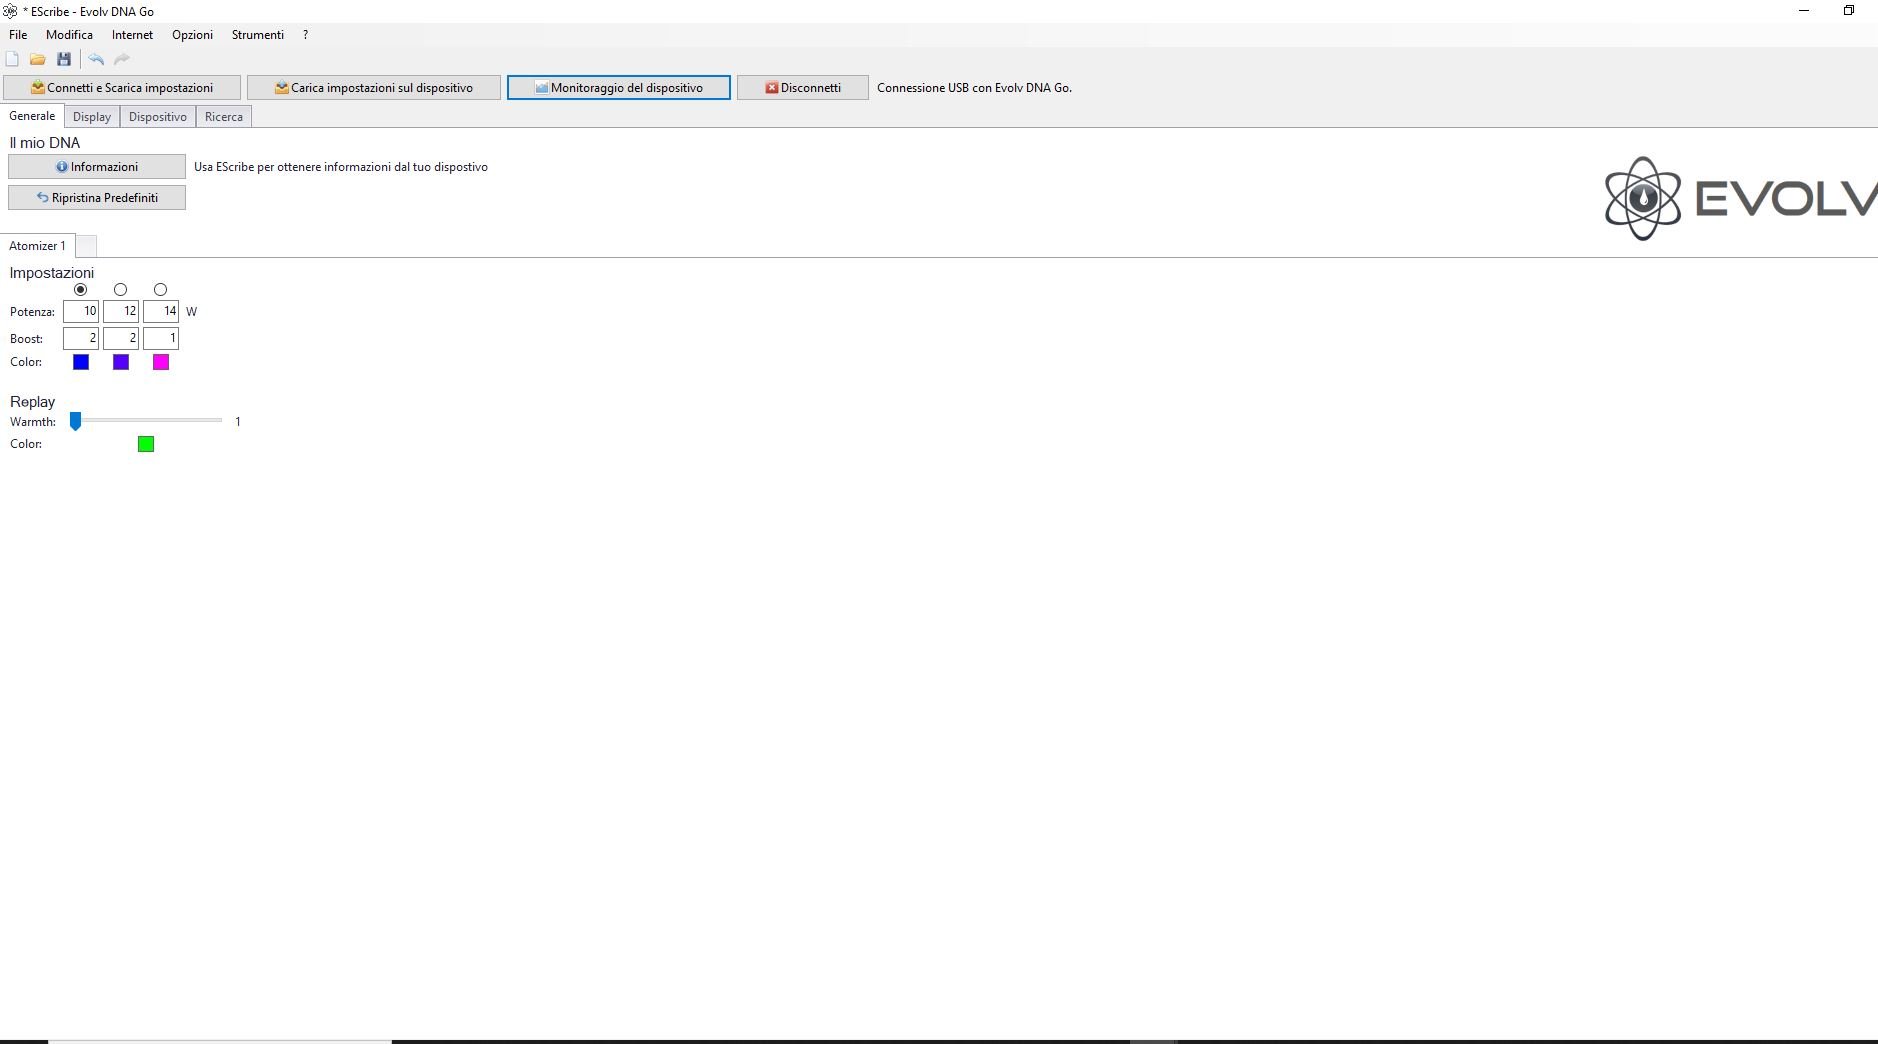Click the Open folder toolbar icon
This screenshot has width=1878, height=1044.
pyautogui.click(x=38, y=60)
